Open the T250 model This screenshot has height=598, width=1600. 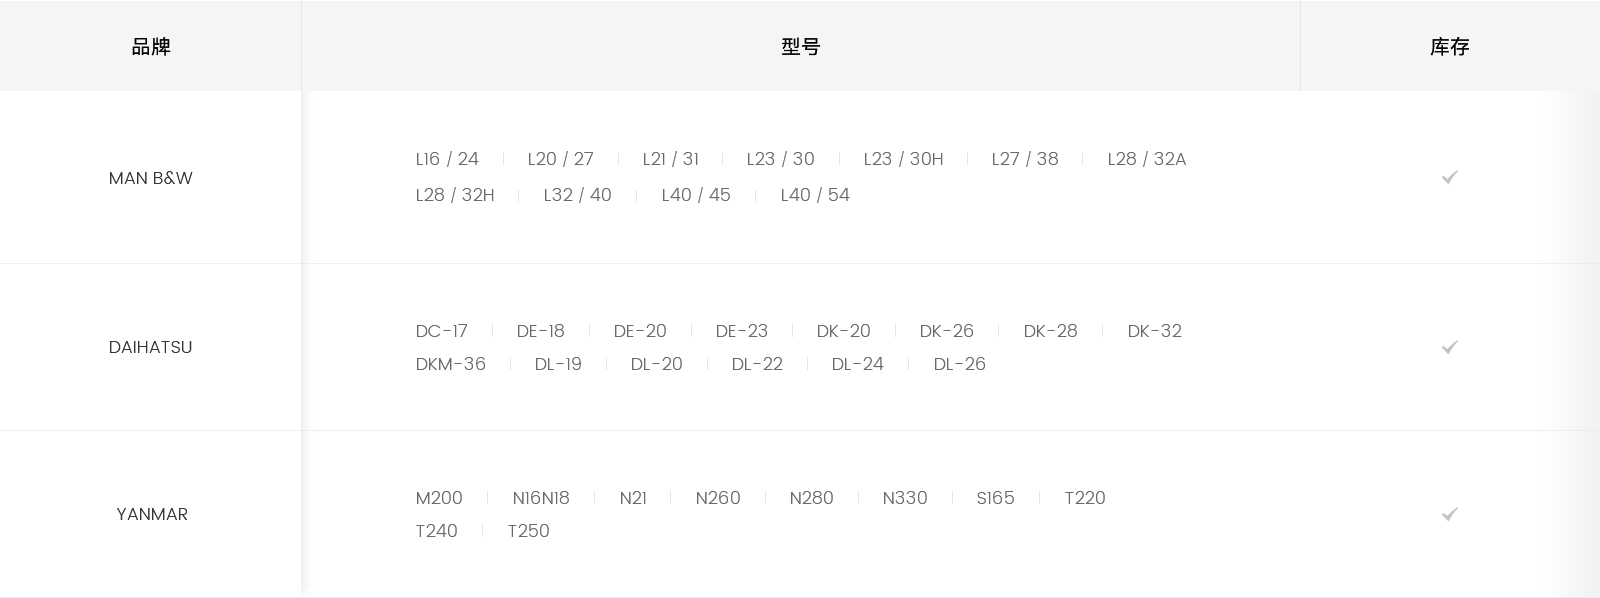[528, 531]
